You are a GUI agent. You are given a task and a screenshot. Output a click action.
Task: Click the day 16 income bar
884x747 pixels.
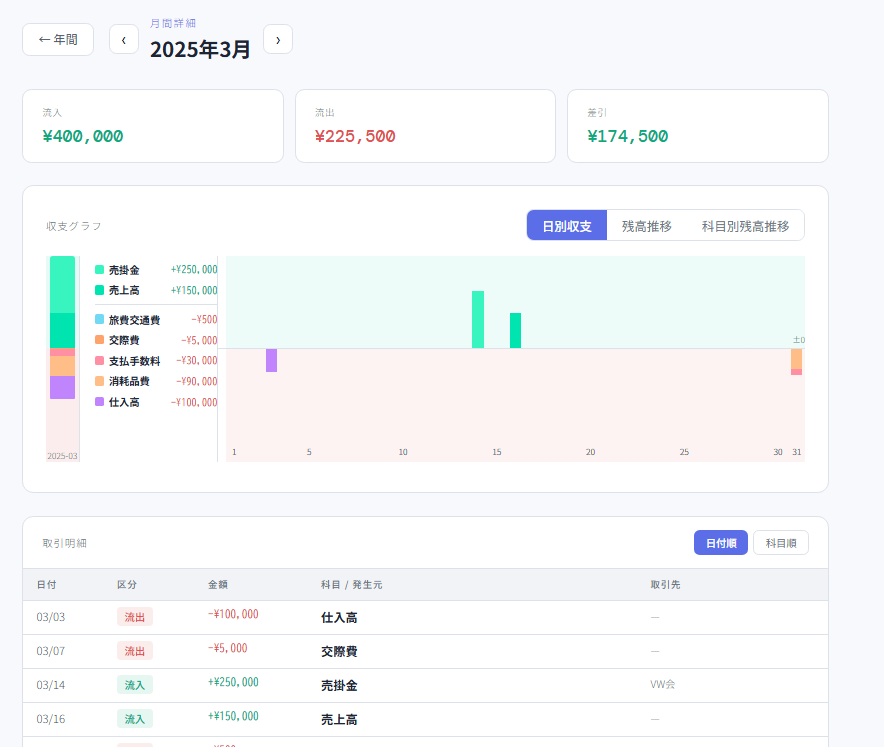[x=515, y=331]
